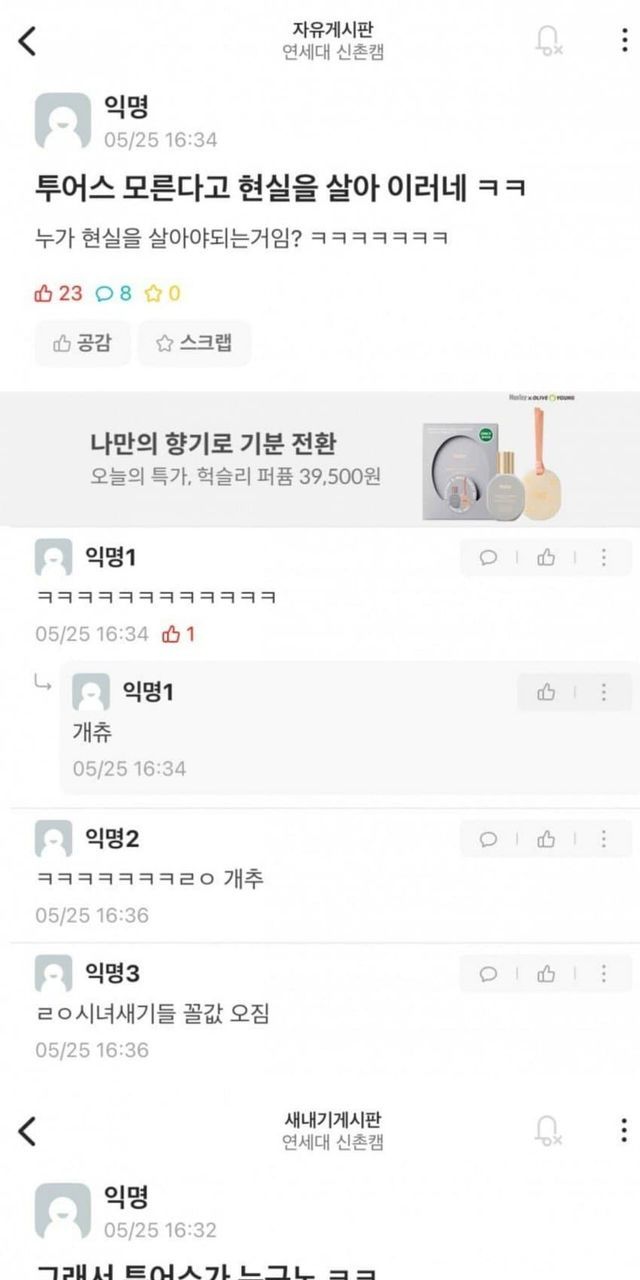Like 익명1's top comment
The height and width of the screenshot is (1280, 640).
(x=546, y=558)
